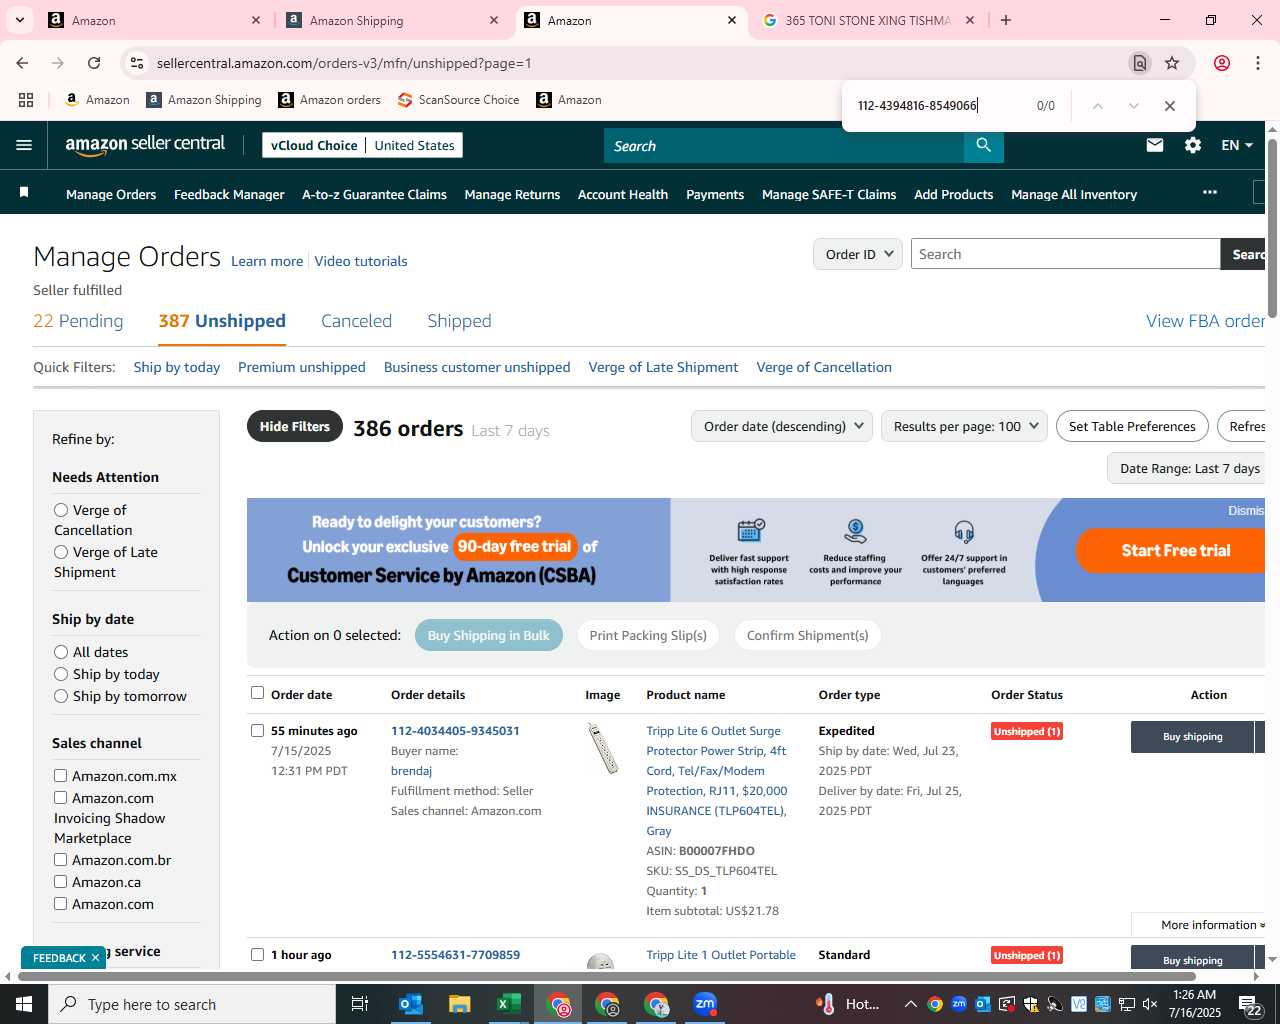Open a new browser tab
The image size is (1280, 1024).
point(1006,20)
